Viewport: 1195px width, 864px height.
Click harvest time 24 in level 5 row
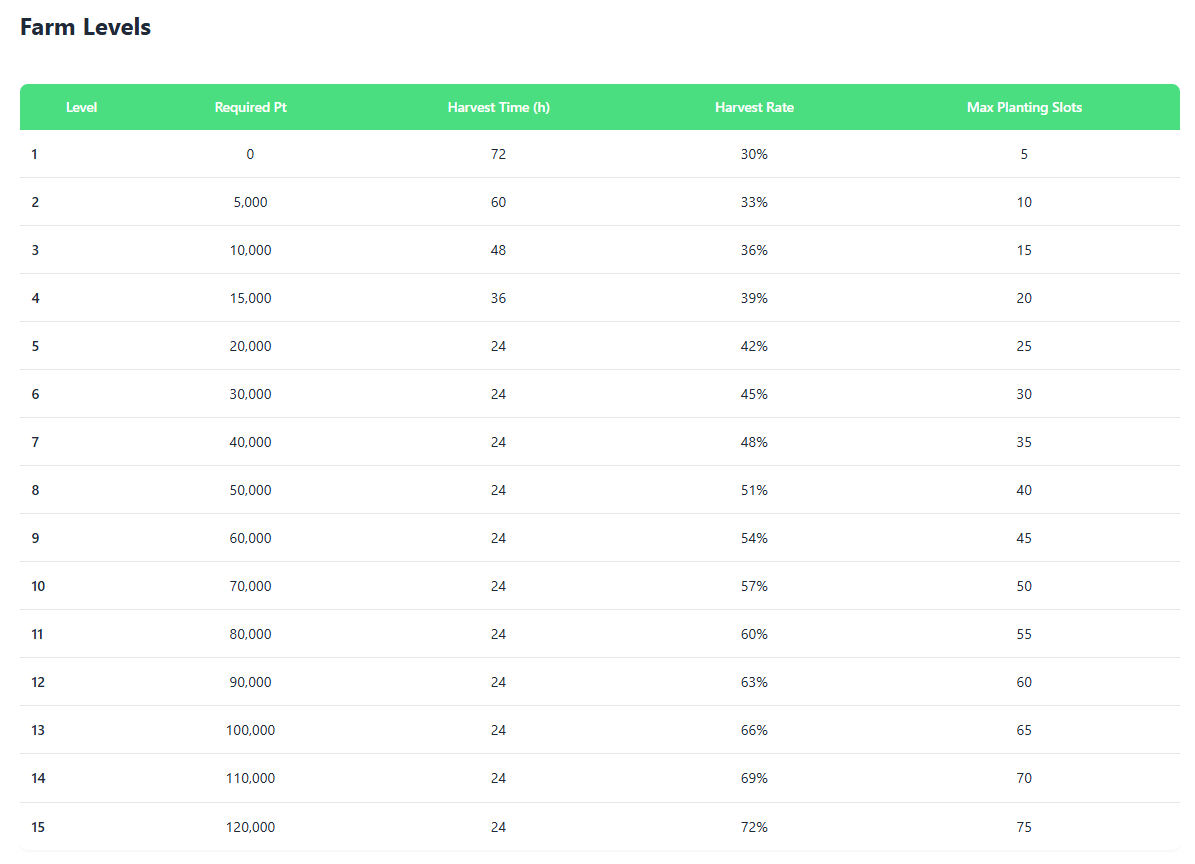pyautogui.click(x=498, y=346)
